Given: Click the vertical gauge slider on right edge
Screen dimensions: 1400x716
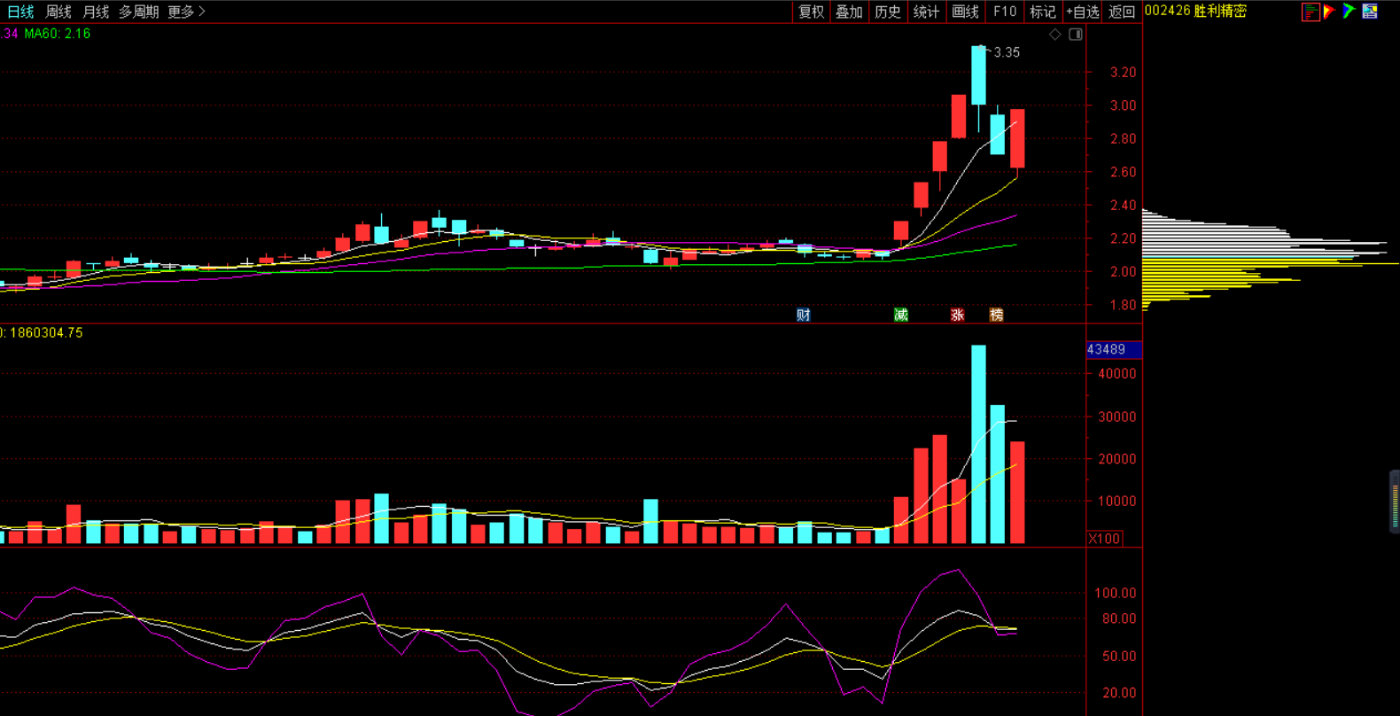Looking at the screenshot, I should tap(1395, 500).
